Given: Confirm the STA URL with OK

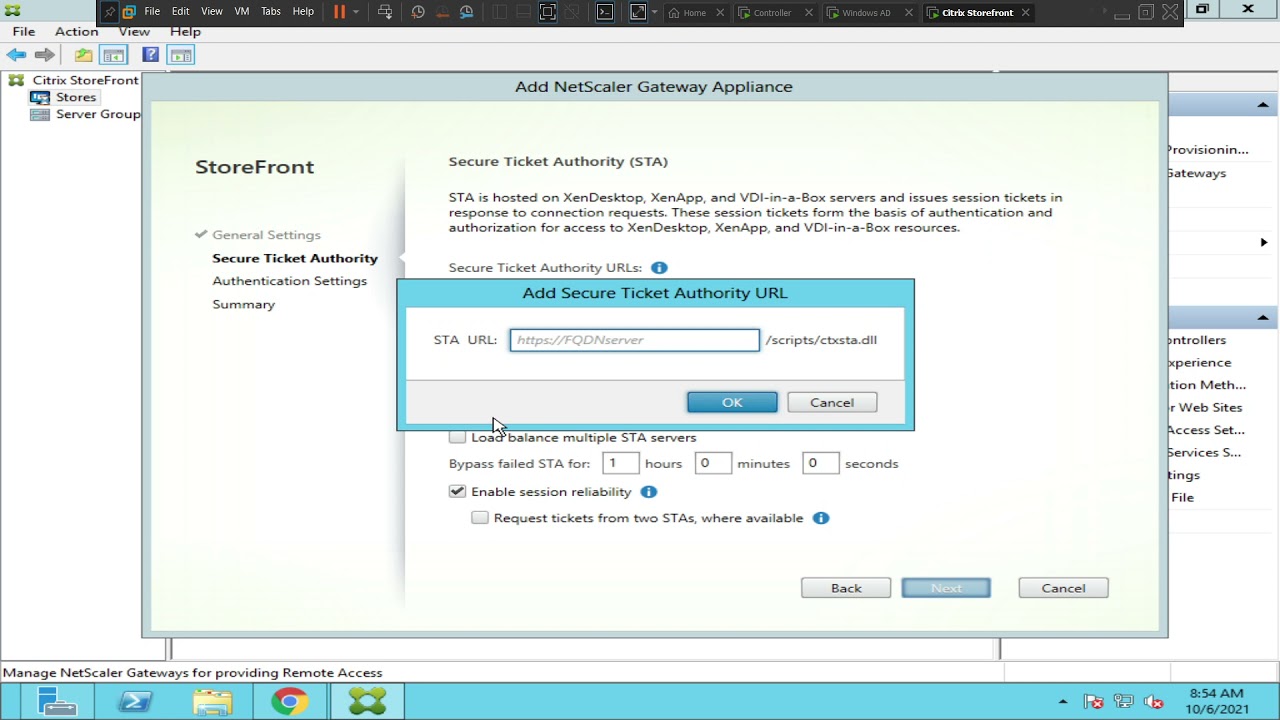Looking at the screenshot, I should tap(732, 402).
